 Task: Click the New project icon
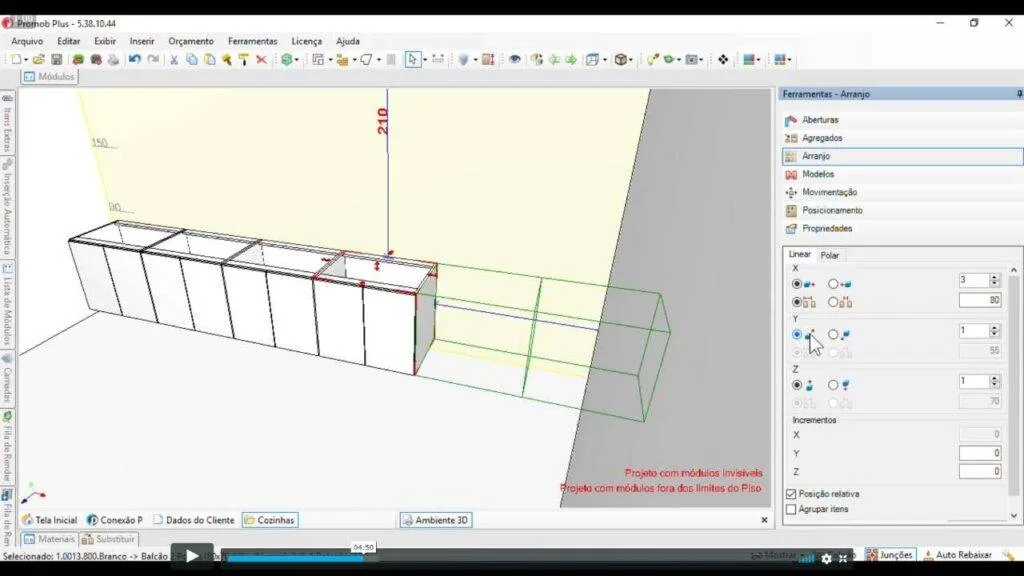click(15, 59)
